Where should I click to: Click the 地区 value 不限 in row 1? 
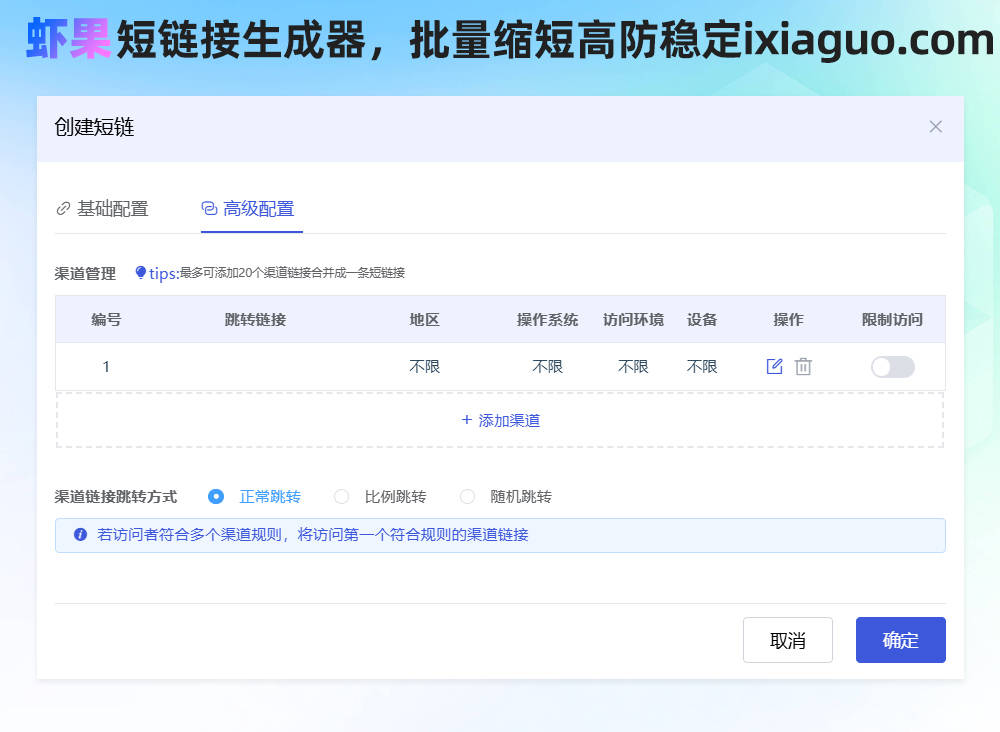[424, 367]
